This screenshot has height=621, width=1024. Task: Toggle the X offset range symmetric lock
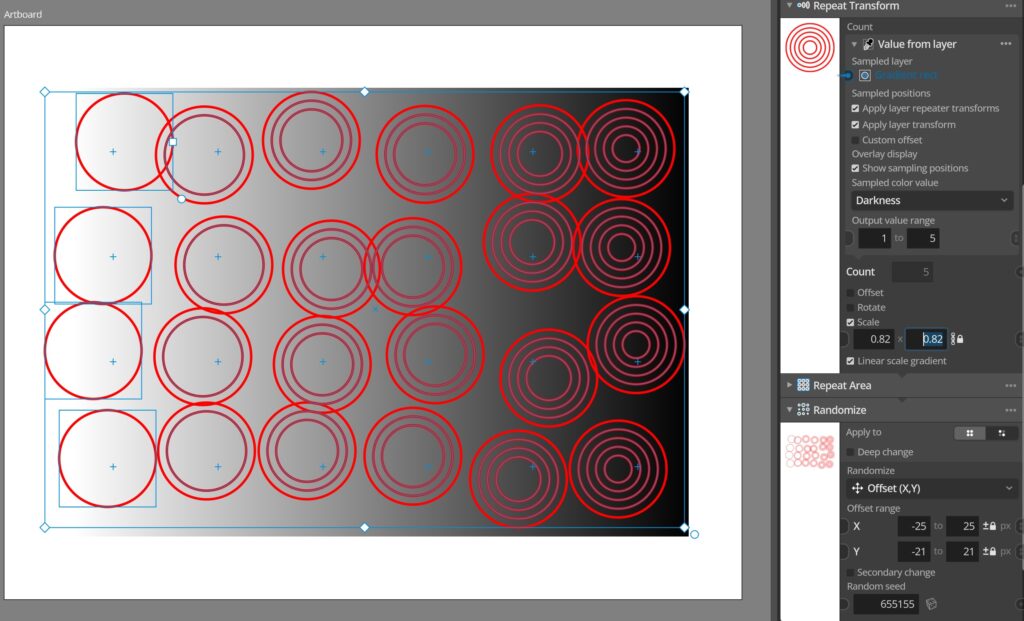point(989,526)
